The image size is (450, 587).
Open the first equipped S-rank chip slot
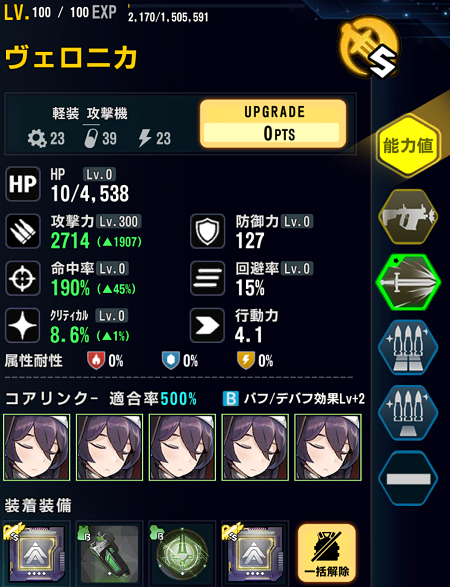click(36, 553)
